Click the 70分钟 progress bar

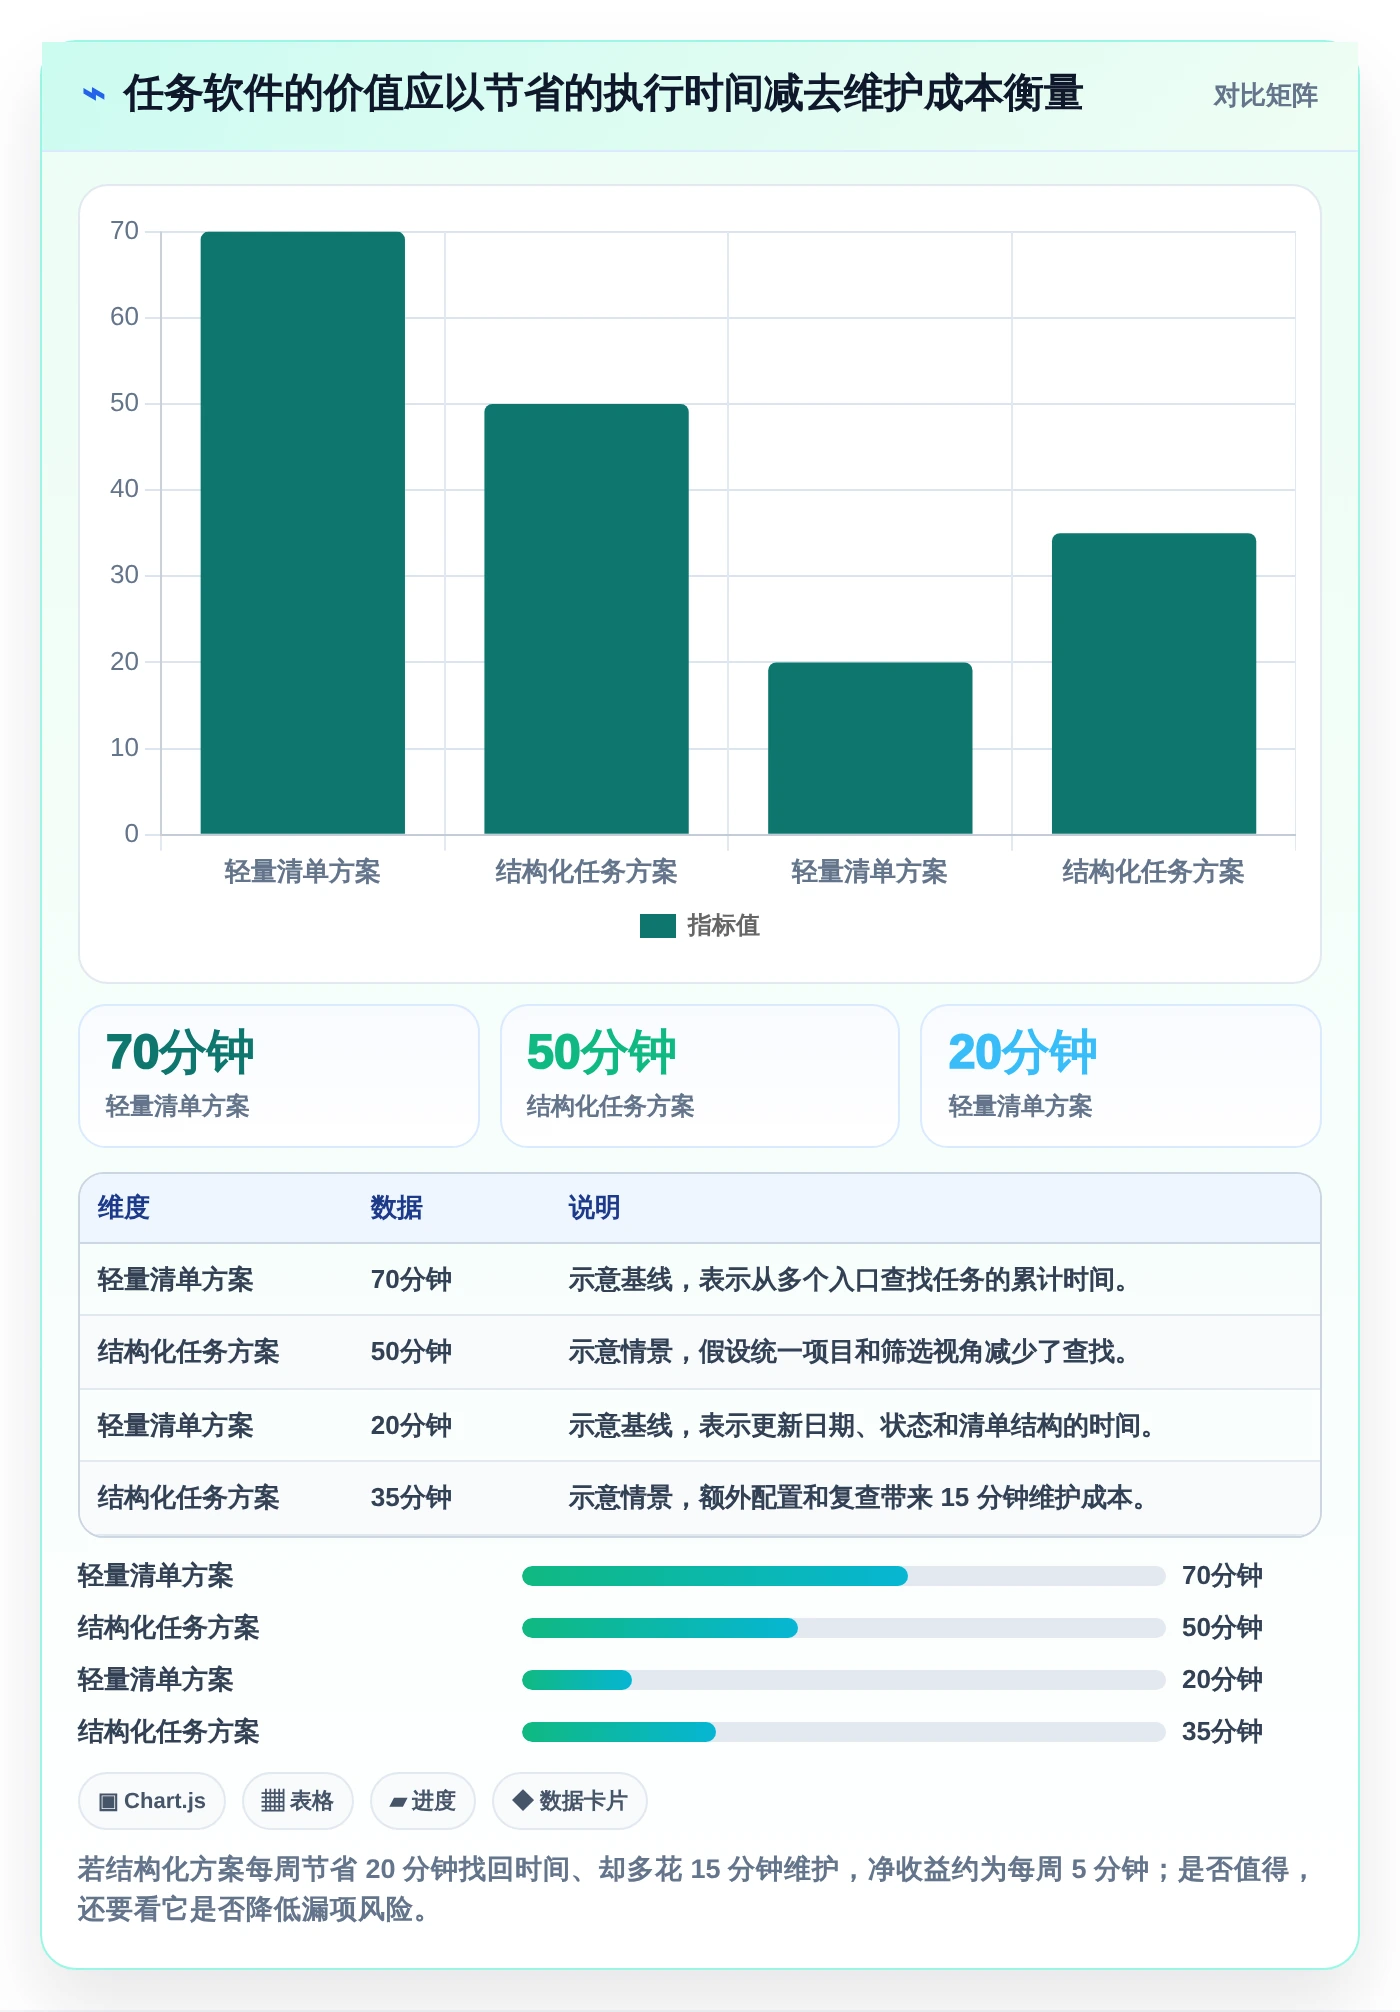click(x=843, y=1576)
